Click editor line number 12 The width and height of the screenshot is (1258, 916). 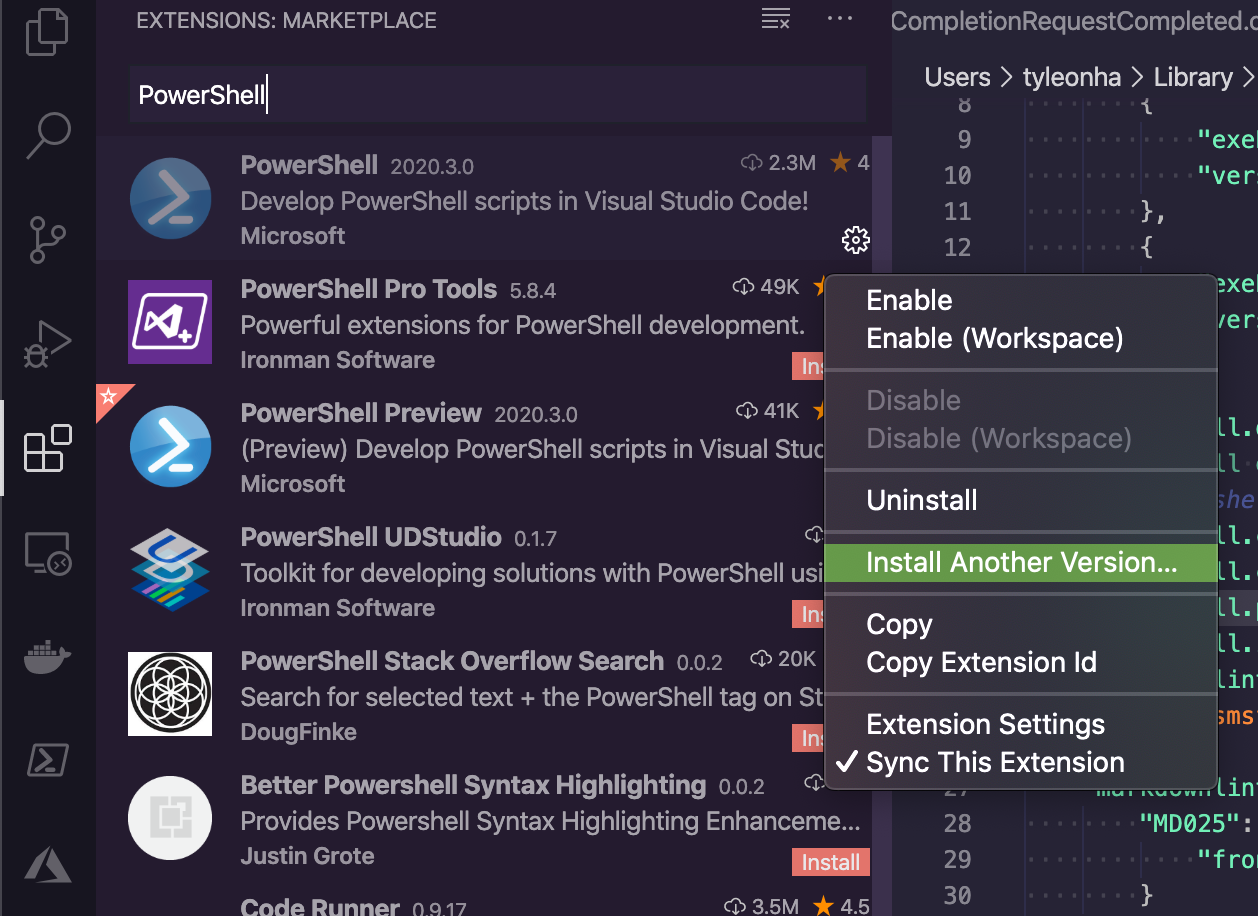[x=957, y=247]
